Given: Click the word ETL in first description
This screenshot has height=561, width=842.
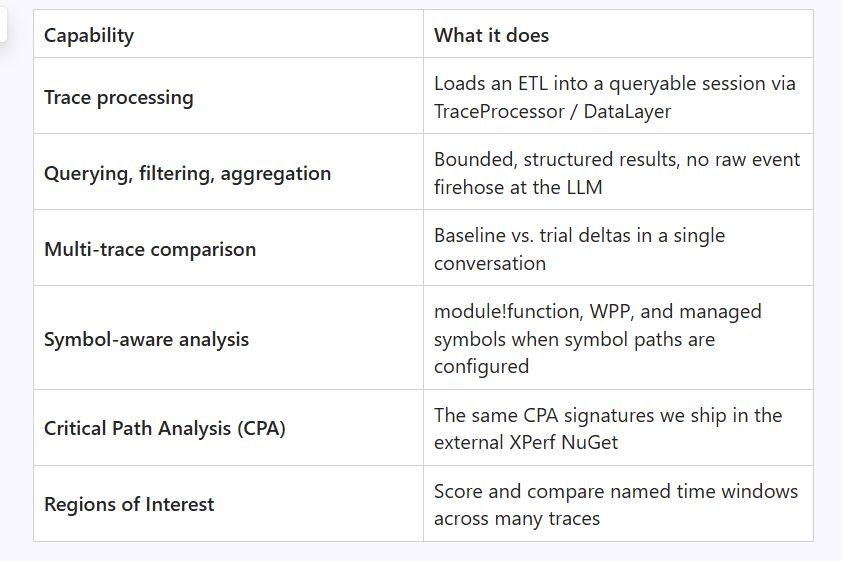Looking at the screenshot, I should 533,84.
